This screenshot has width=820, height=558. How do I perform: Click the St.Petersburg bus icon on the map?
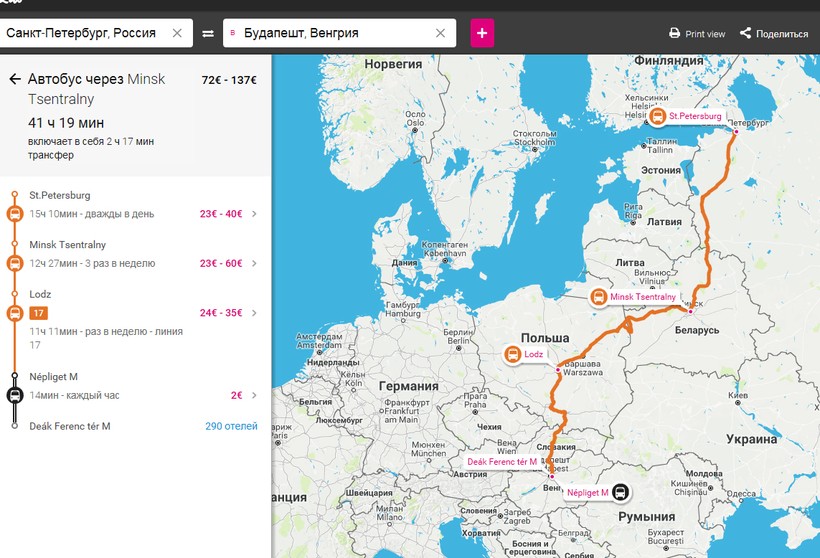click(x=658, y=116)
